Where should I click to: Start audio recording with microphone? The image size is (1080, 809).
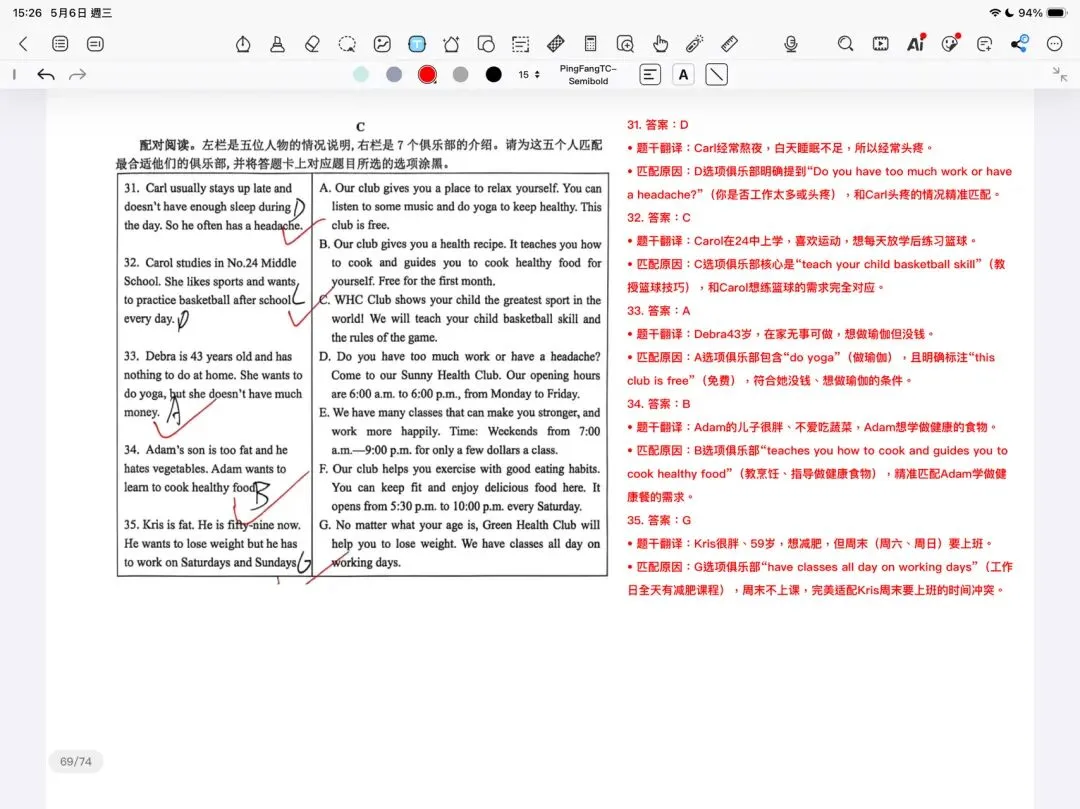coord(791,44)
